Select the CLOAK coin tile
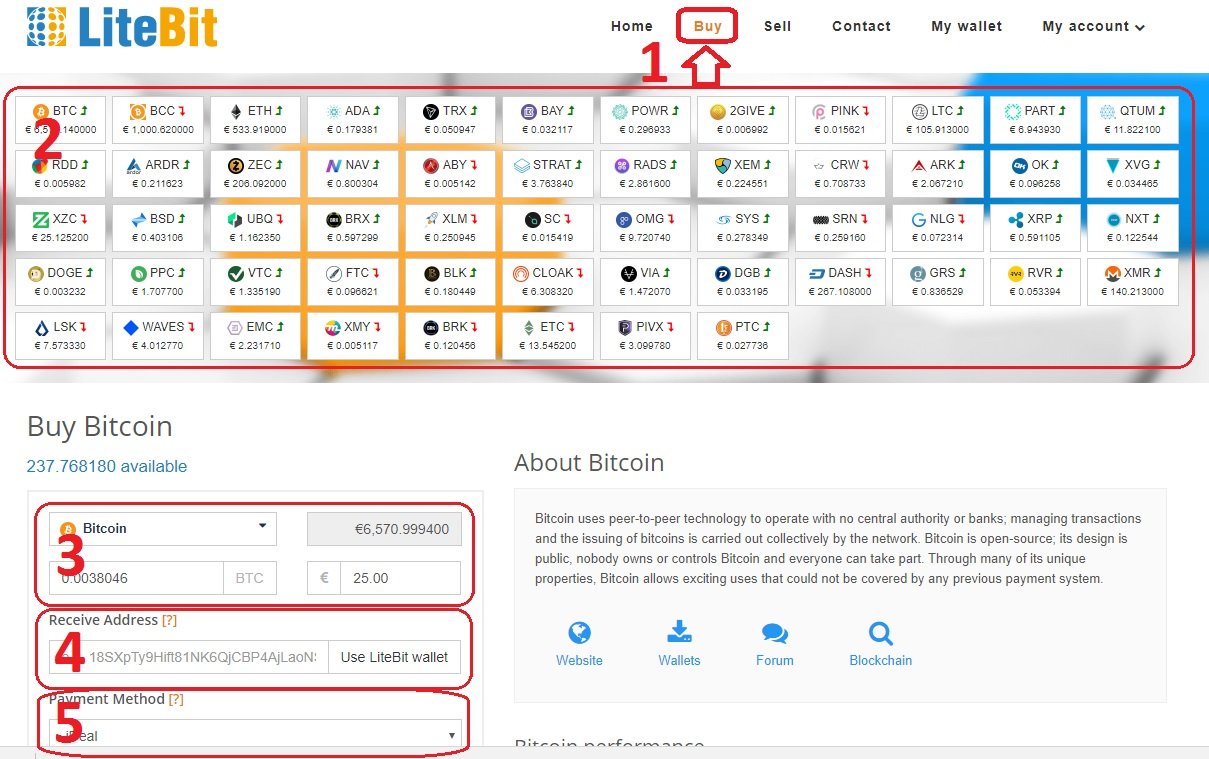 549,282
